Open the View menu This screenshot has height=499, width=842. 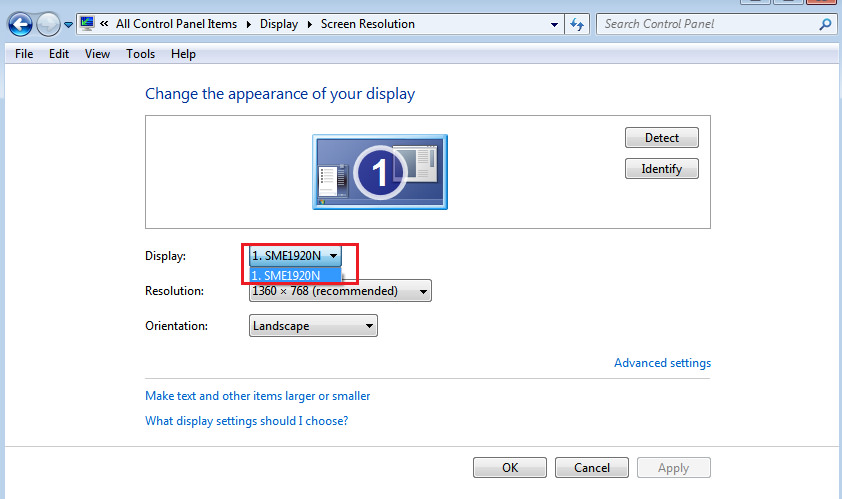tap(97, 54)
